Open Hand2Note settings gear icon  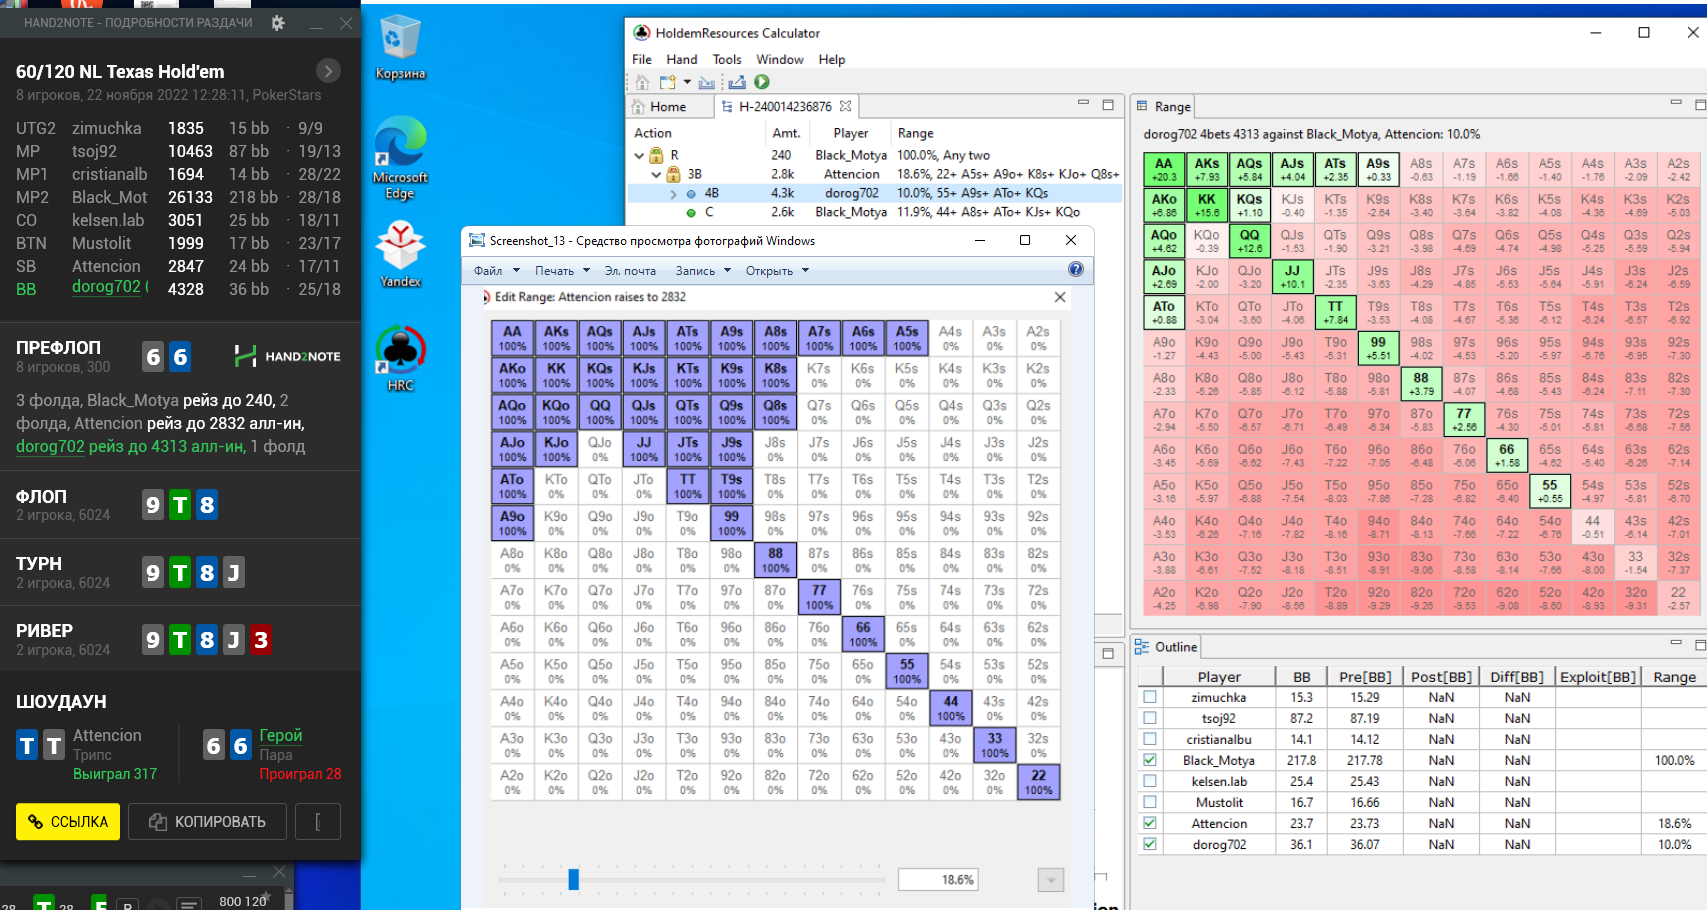(x=278, y=22)
